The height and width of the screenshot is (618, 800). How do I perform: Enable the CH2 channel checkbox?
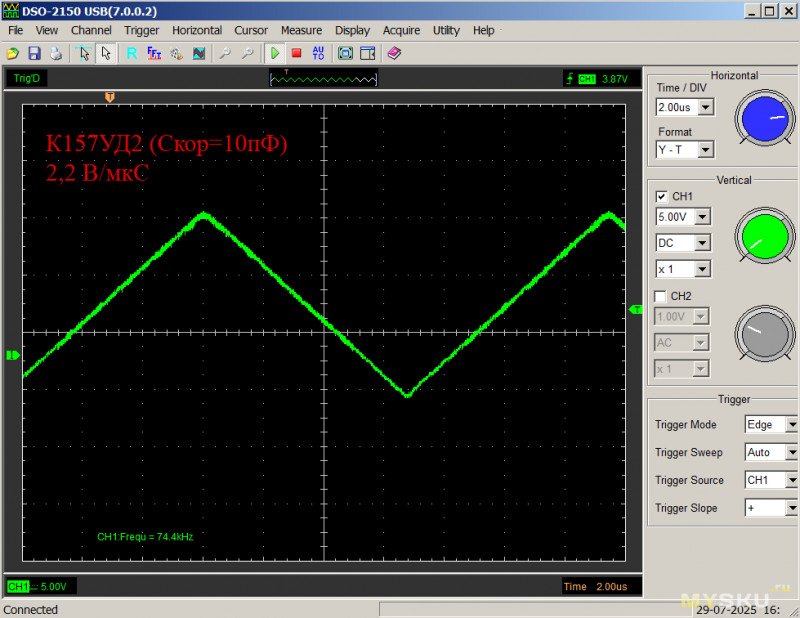click(660, 296)
